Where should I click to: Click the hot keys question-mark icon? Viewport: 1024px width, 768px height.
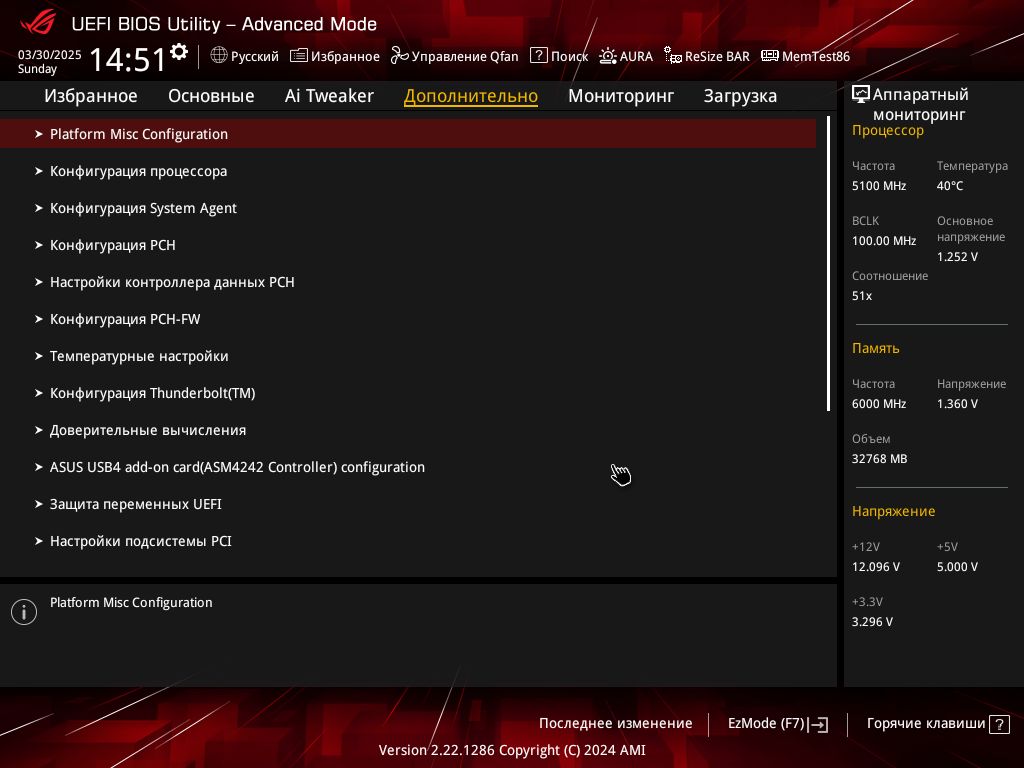click(999, 724)
